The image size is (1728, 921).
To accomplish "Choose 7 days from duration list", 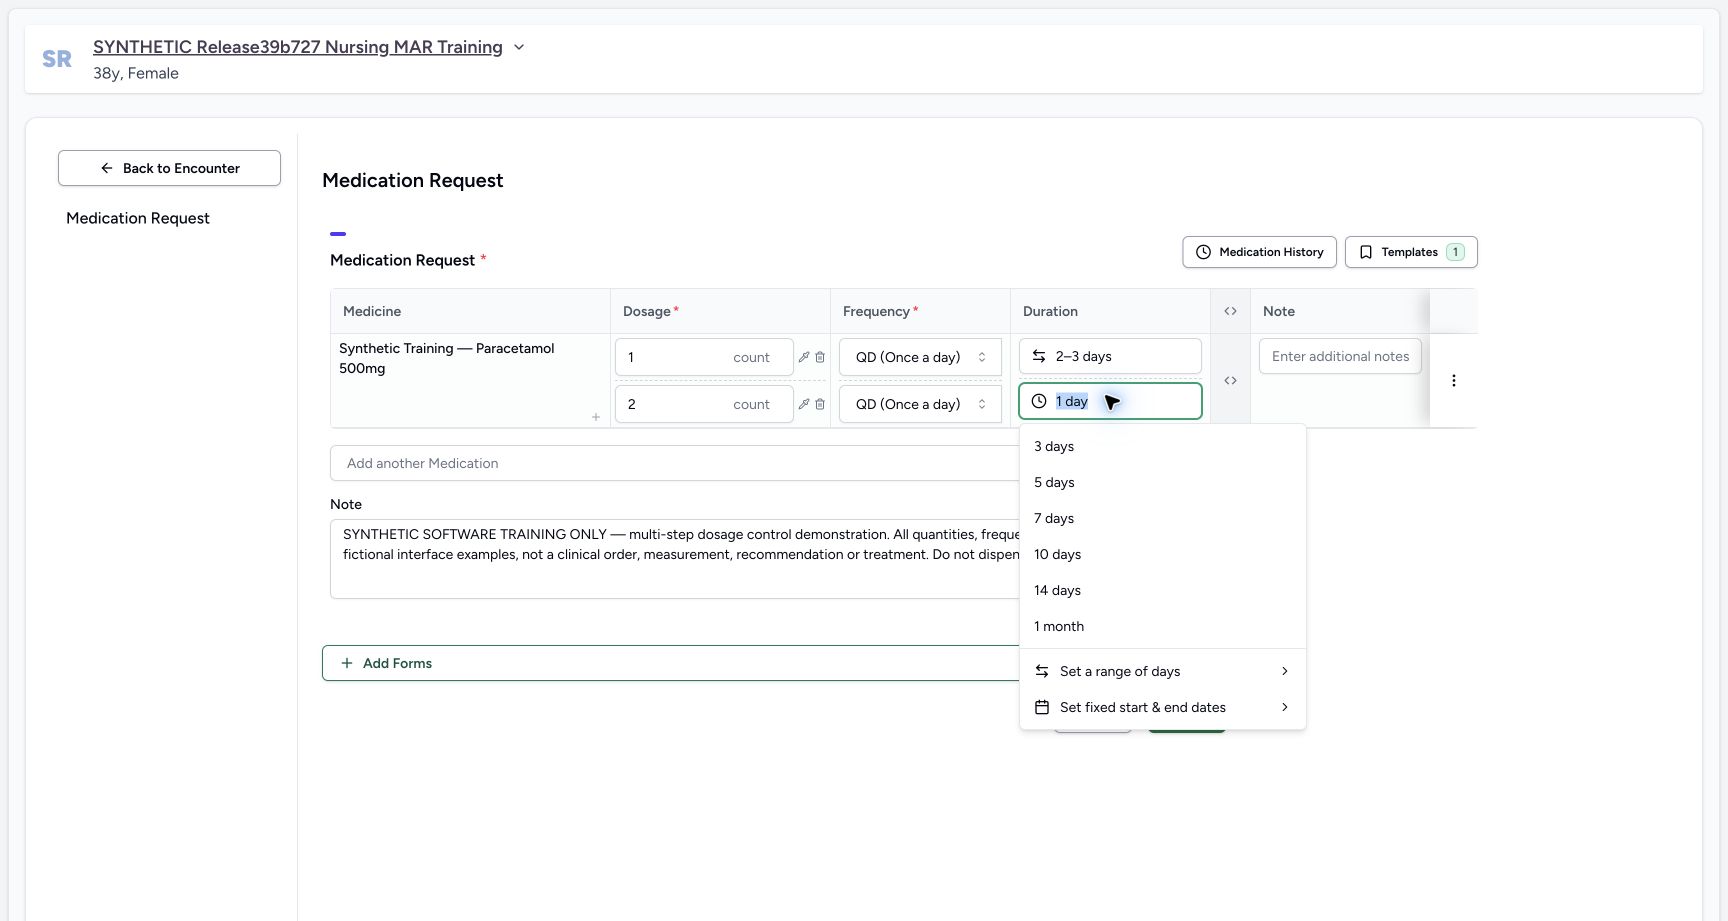I will click(1162, 518).
